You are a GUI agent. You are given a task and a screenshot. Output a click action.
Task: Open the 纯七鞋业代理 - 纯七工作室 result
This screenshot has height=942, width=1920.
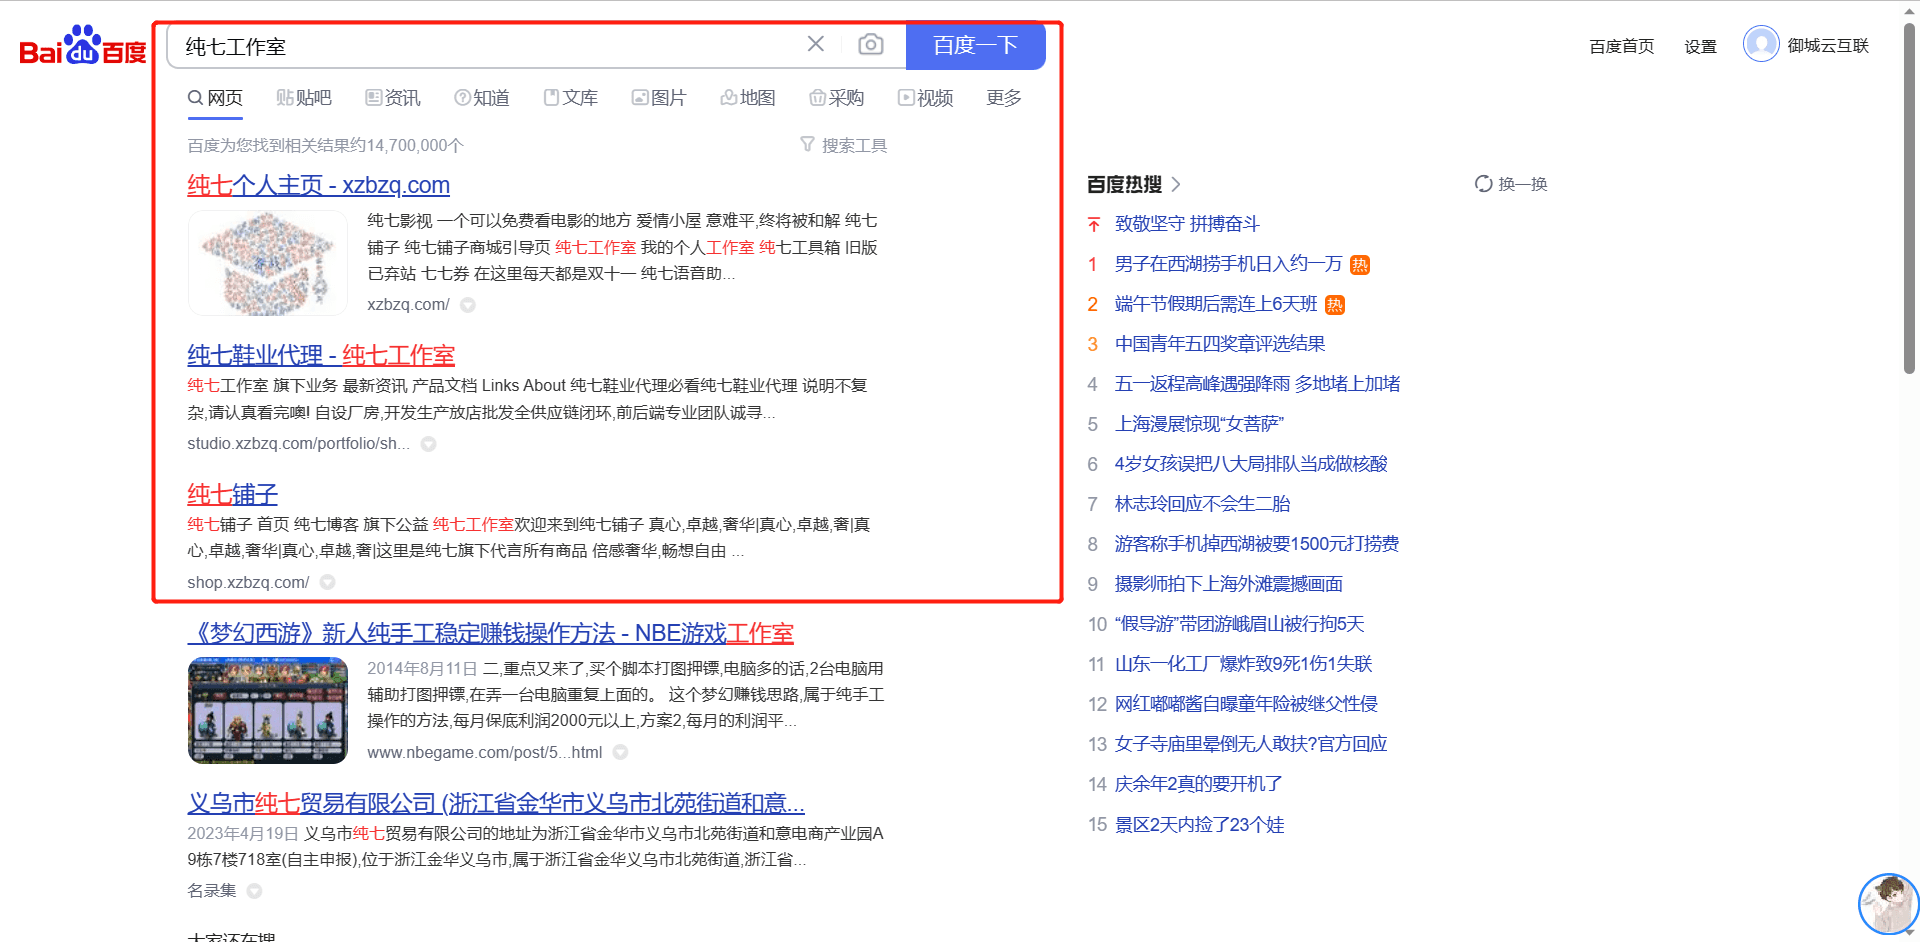pyautogui.click(x=321, y=355)
